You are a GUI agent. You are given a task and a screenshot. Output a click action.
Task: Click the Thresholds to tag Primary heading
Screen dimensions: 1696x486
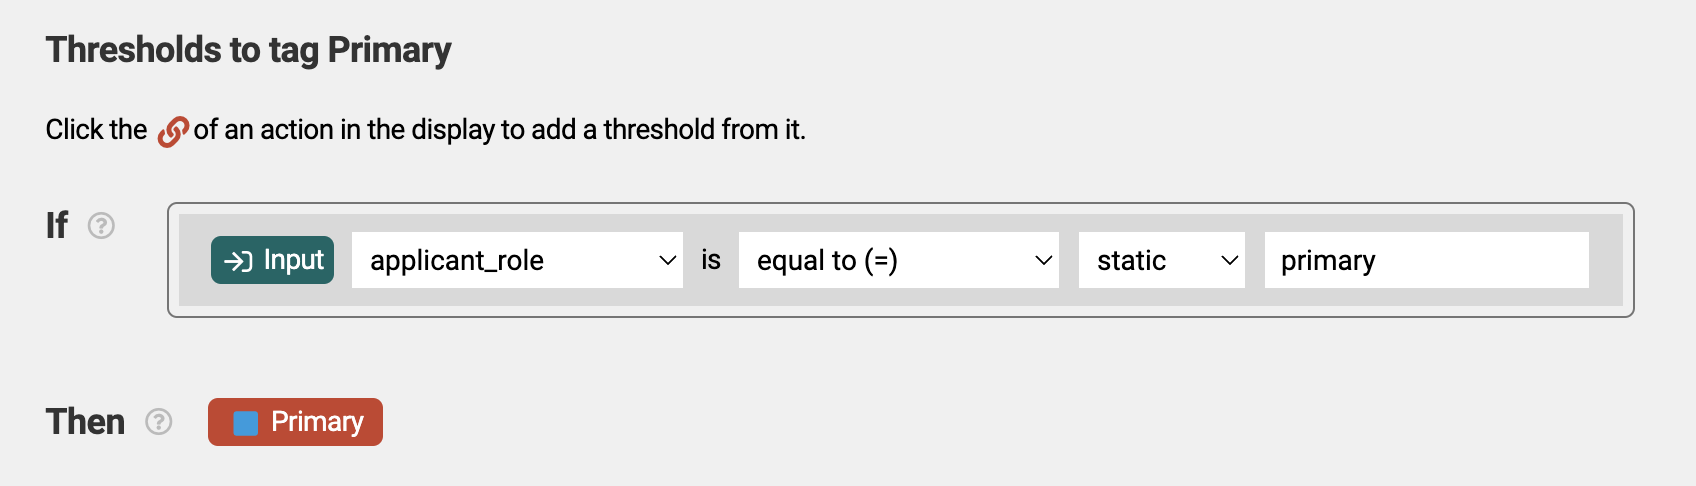[x=249, y=50]
